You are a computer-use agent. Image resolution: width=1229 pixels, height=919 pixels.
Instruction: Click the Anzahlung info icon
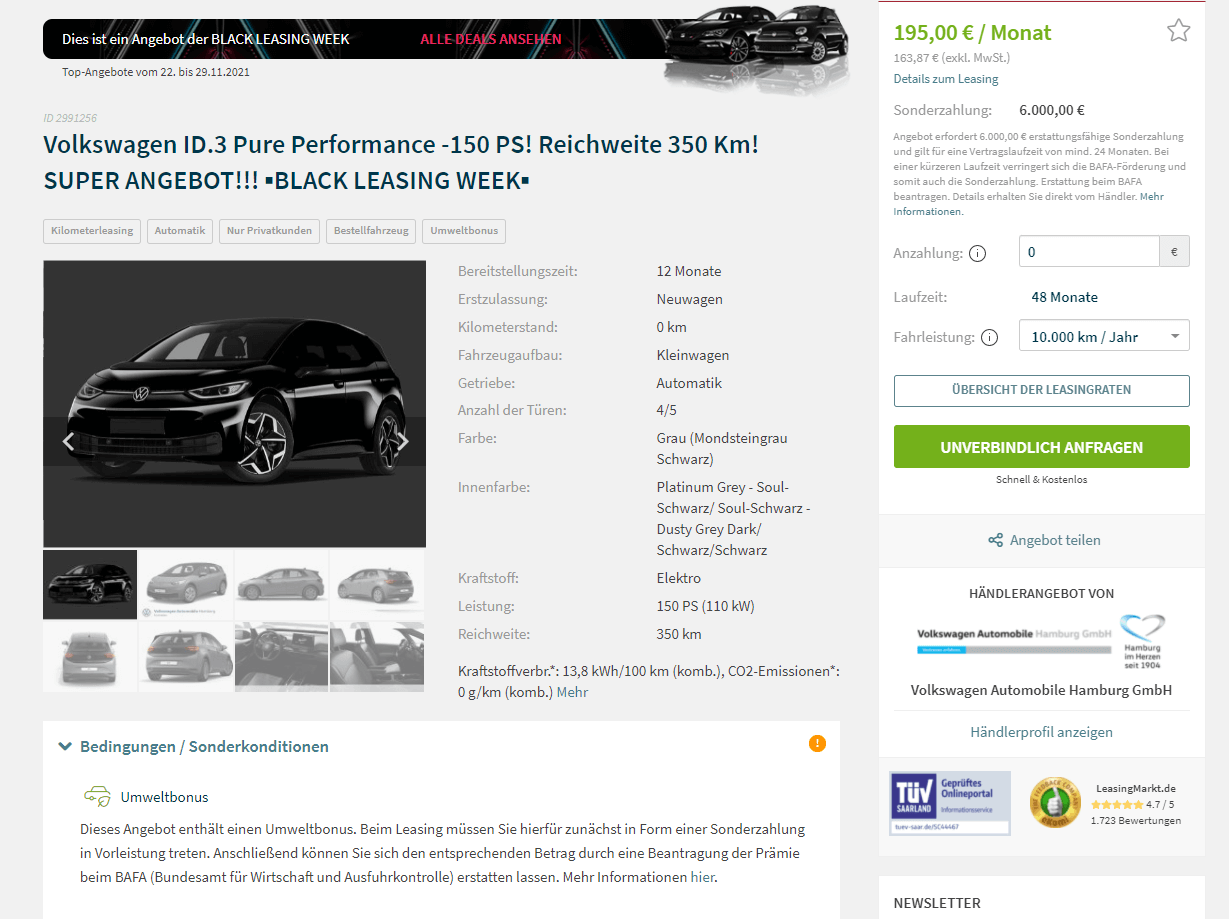pyautogui.click(x=978, y=254)
